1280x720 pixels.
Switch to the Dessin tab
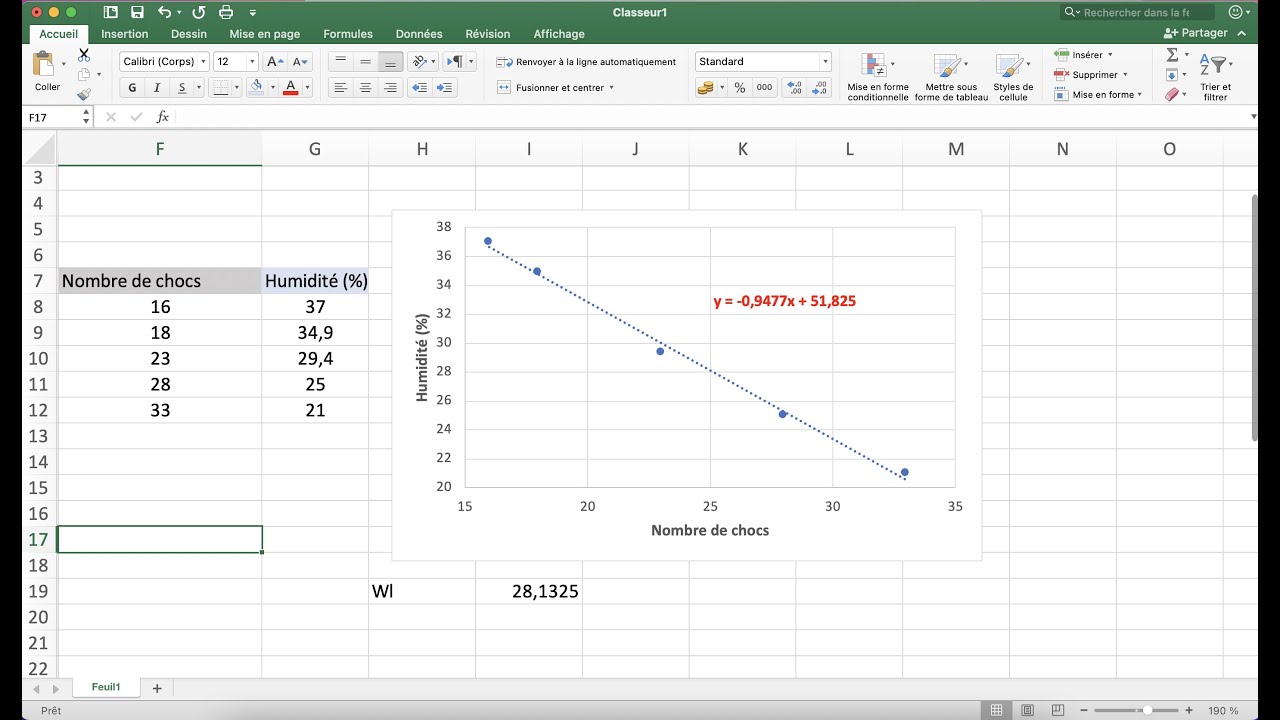pos(189,34)
